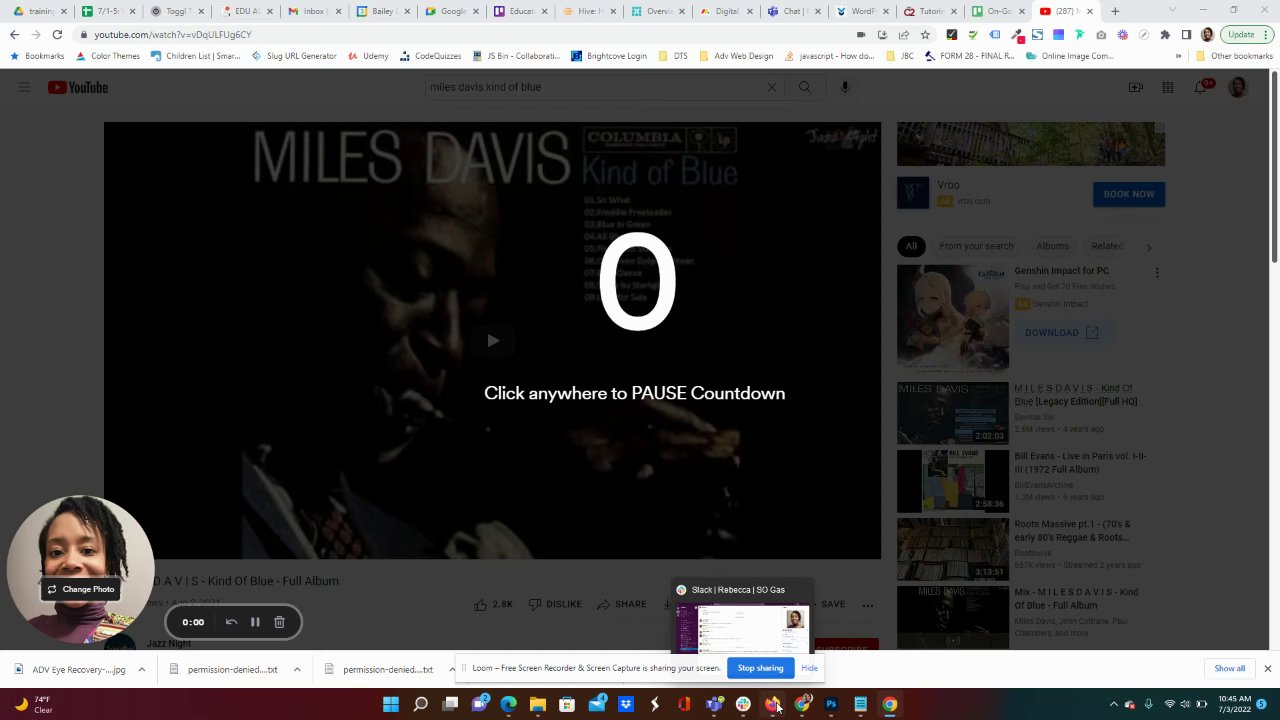1280x720 pixels.
Task: Open the YouTube hamburger guide menu
Action: 24,87
